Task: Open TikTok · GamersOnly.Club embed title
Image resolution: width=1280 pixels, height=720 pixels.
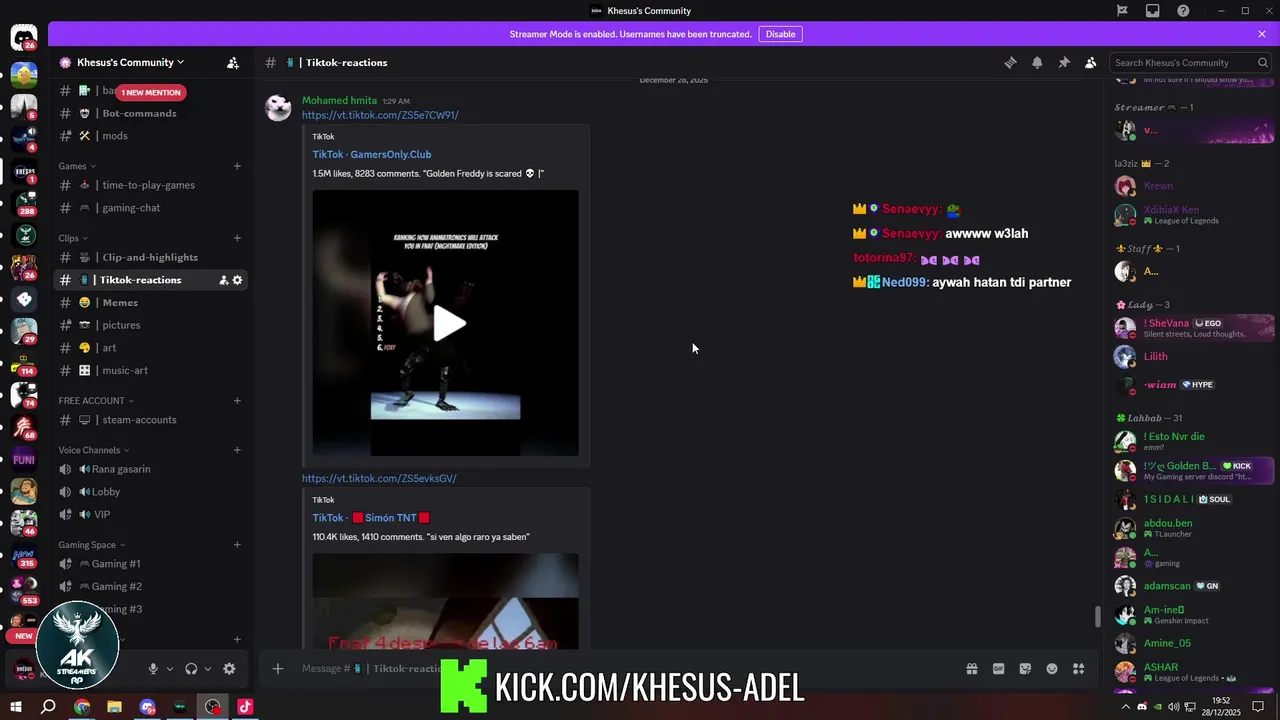Action: [x=372, y=154]
